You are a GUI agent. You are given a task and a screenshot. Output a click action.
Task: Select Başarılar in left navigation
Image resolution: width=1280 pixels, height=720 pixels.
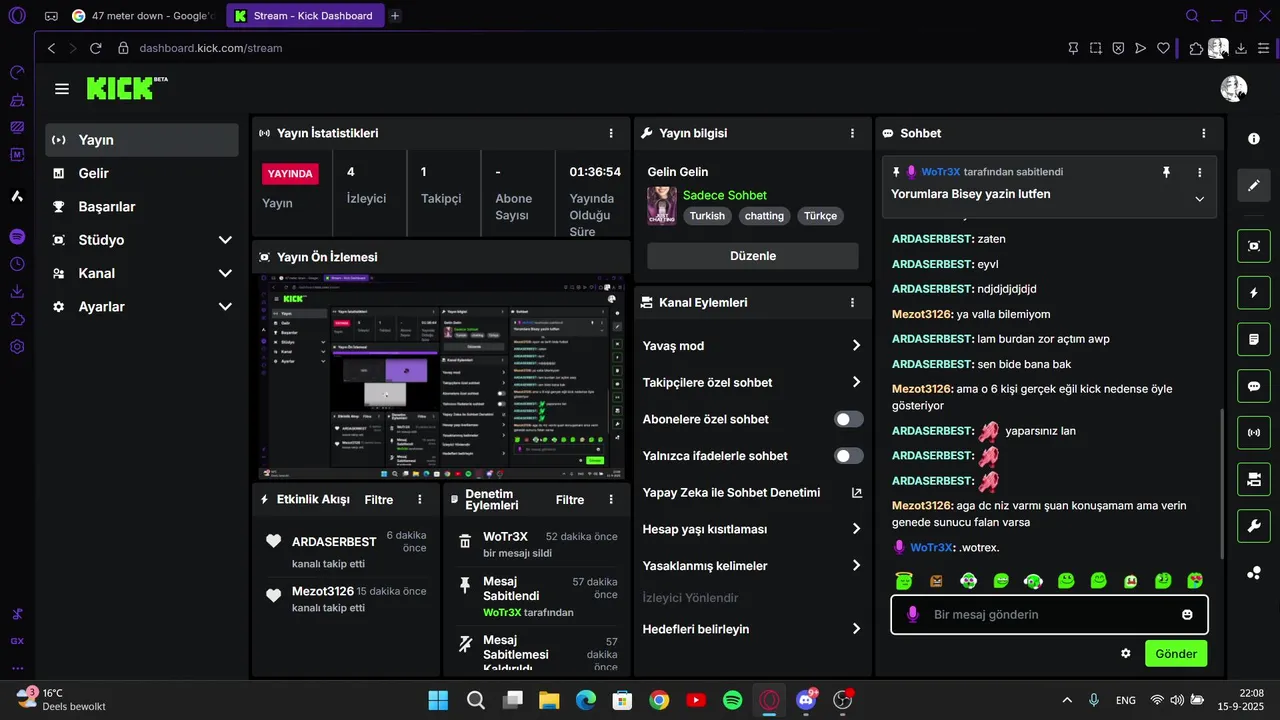(142, 207)
